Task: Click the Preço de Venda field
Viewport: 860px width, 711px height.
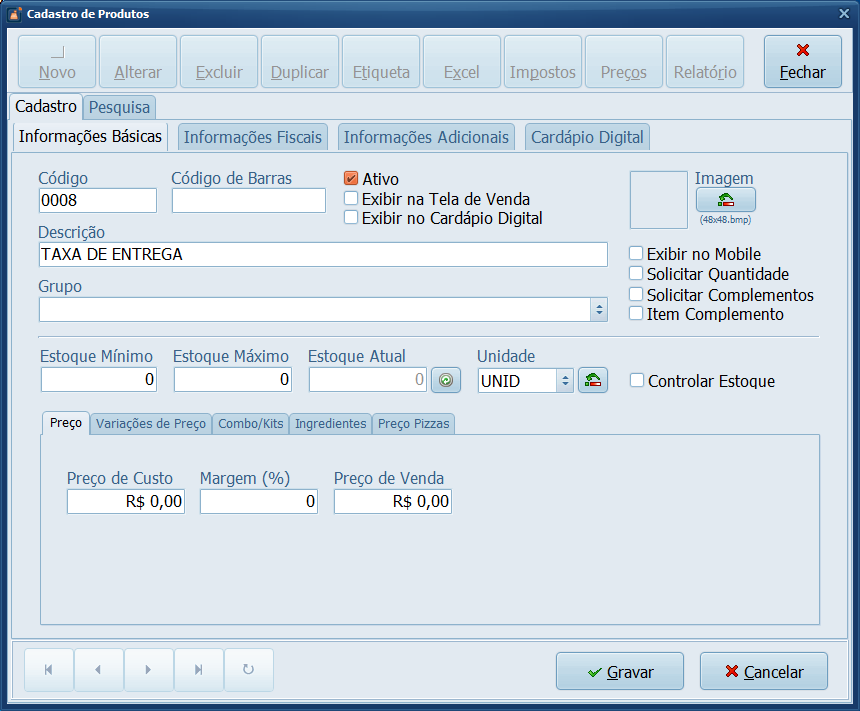Action: [x=392, y=501]
